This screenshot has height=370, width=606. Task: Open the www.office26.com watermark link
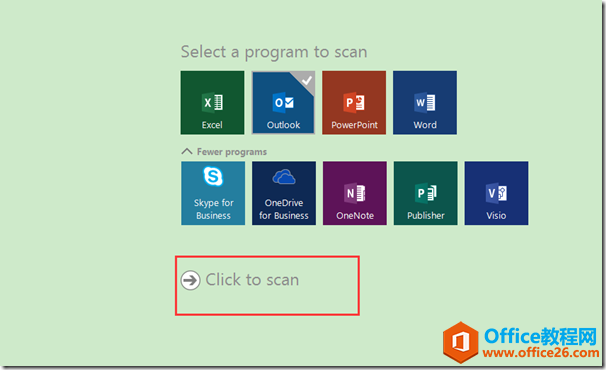tap(541, 353)
